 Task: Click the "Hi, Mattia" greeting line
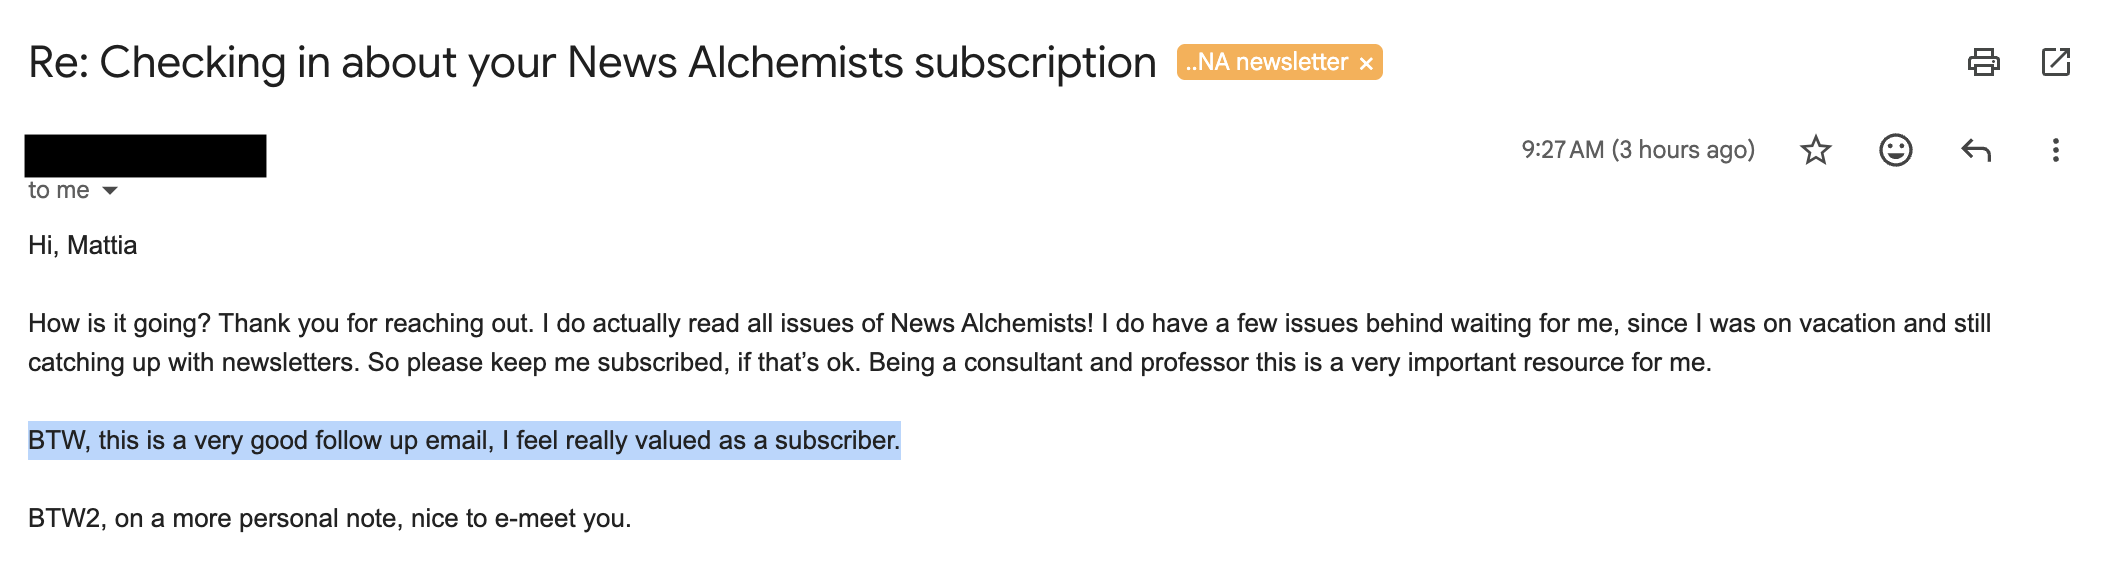[x=82, y=245]
